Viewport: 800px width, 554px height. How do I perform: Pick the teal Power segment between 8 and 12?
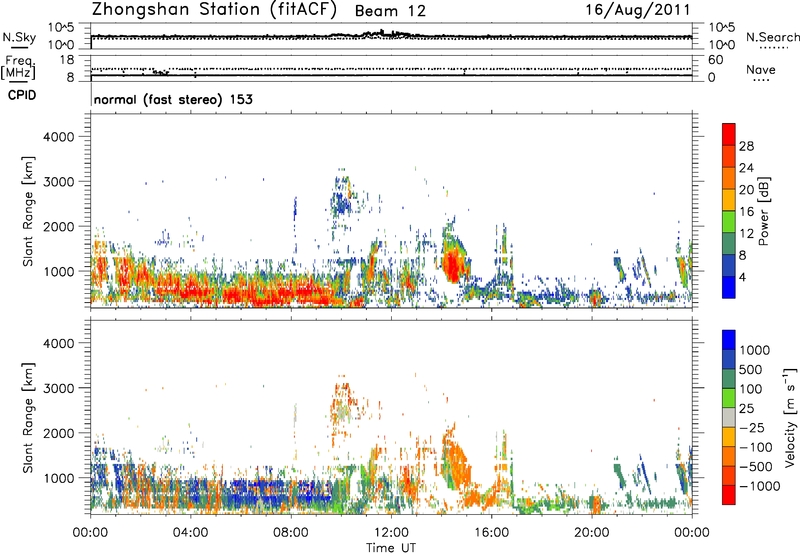(x=729, y=243)
